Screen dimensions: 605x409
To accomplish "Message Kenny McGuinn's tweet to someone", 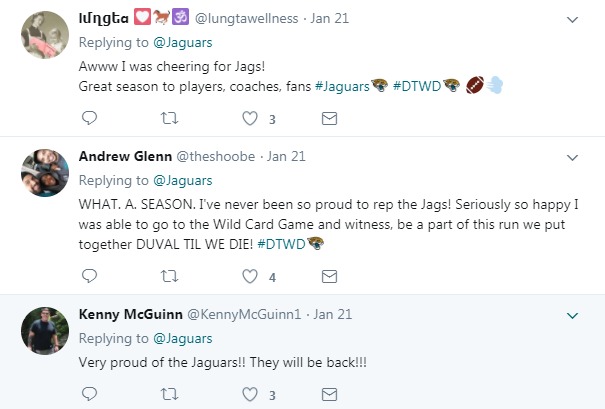I will point(329,395).
